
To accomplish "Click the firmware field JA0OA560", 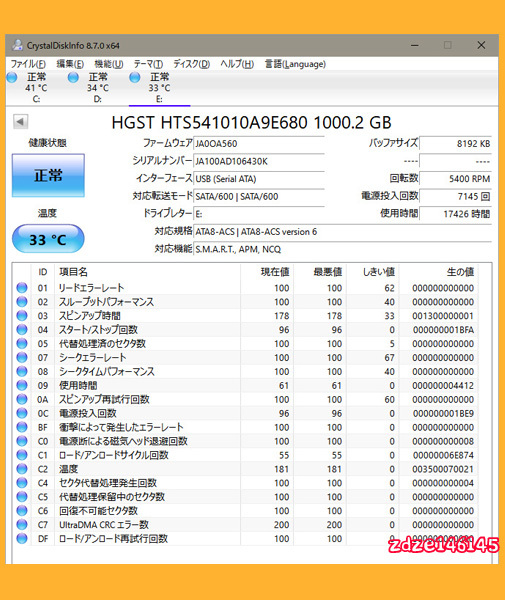I will tap(259, 143).
